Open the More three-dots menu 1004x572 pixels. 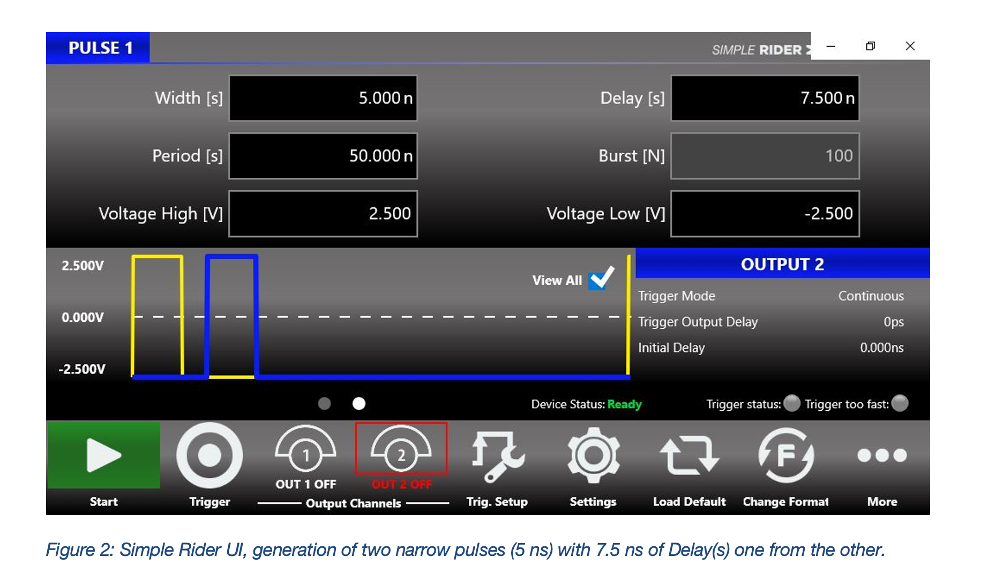[882, 455]
